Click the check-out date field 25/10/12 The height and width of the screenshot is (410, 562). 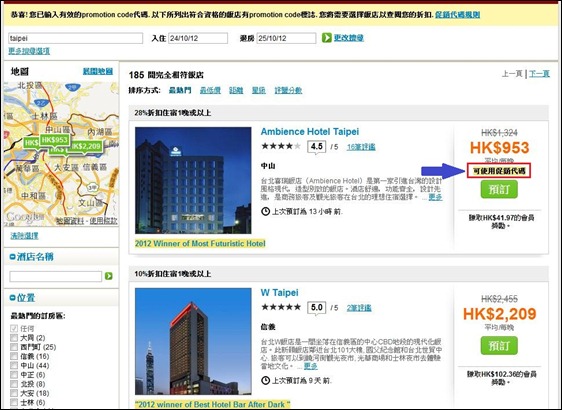[286, 38]
